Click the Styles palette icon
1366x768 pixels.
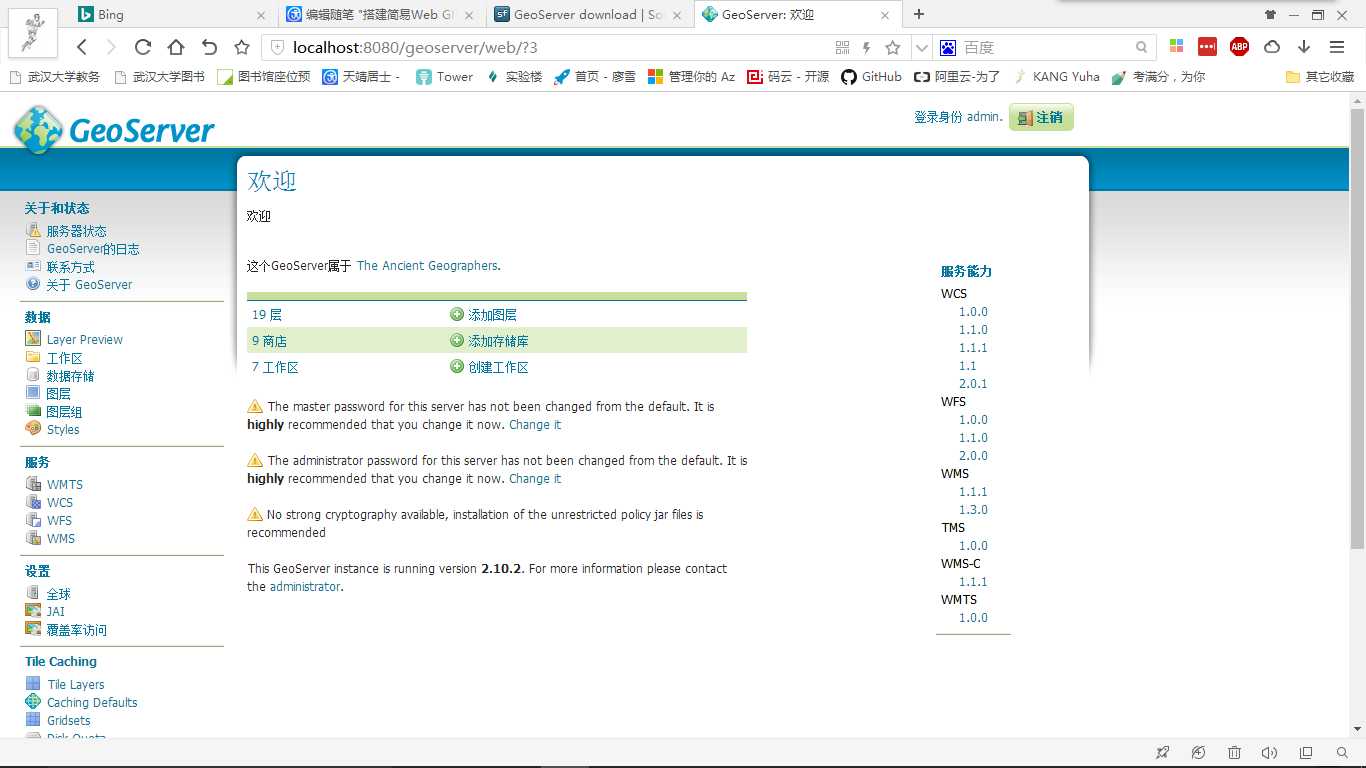click(33, 429)
